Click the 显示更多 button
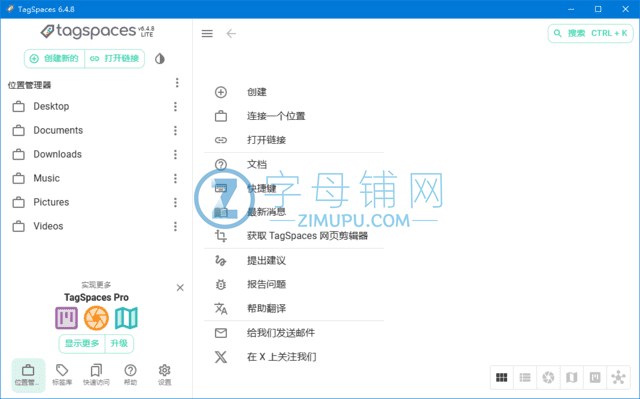The image size is (640, 399). 82,344
